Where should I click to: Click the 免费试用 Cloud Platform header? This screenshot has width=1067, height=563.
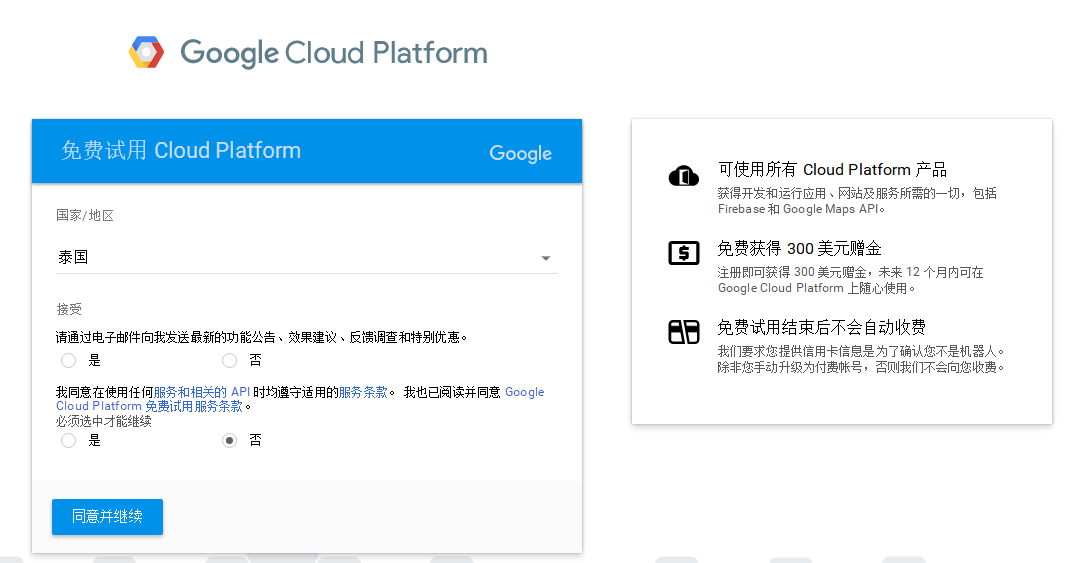coord(180,150)
